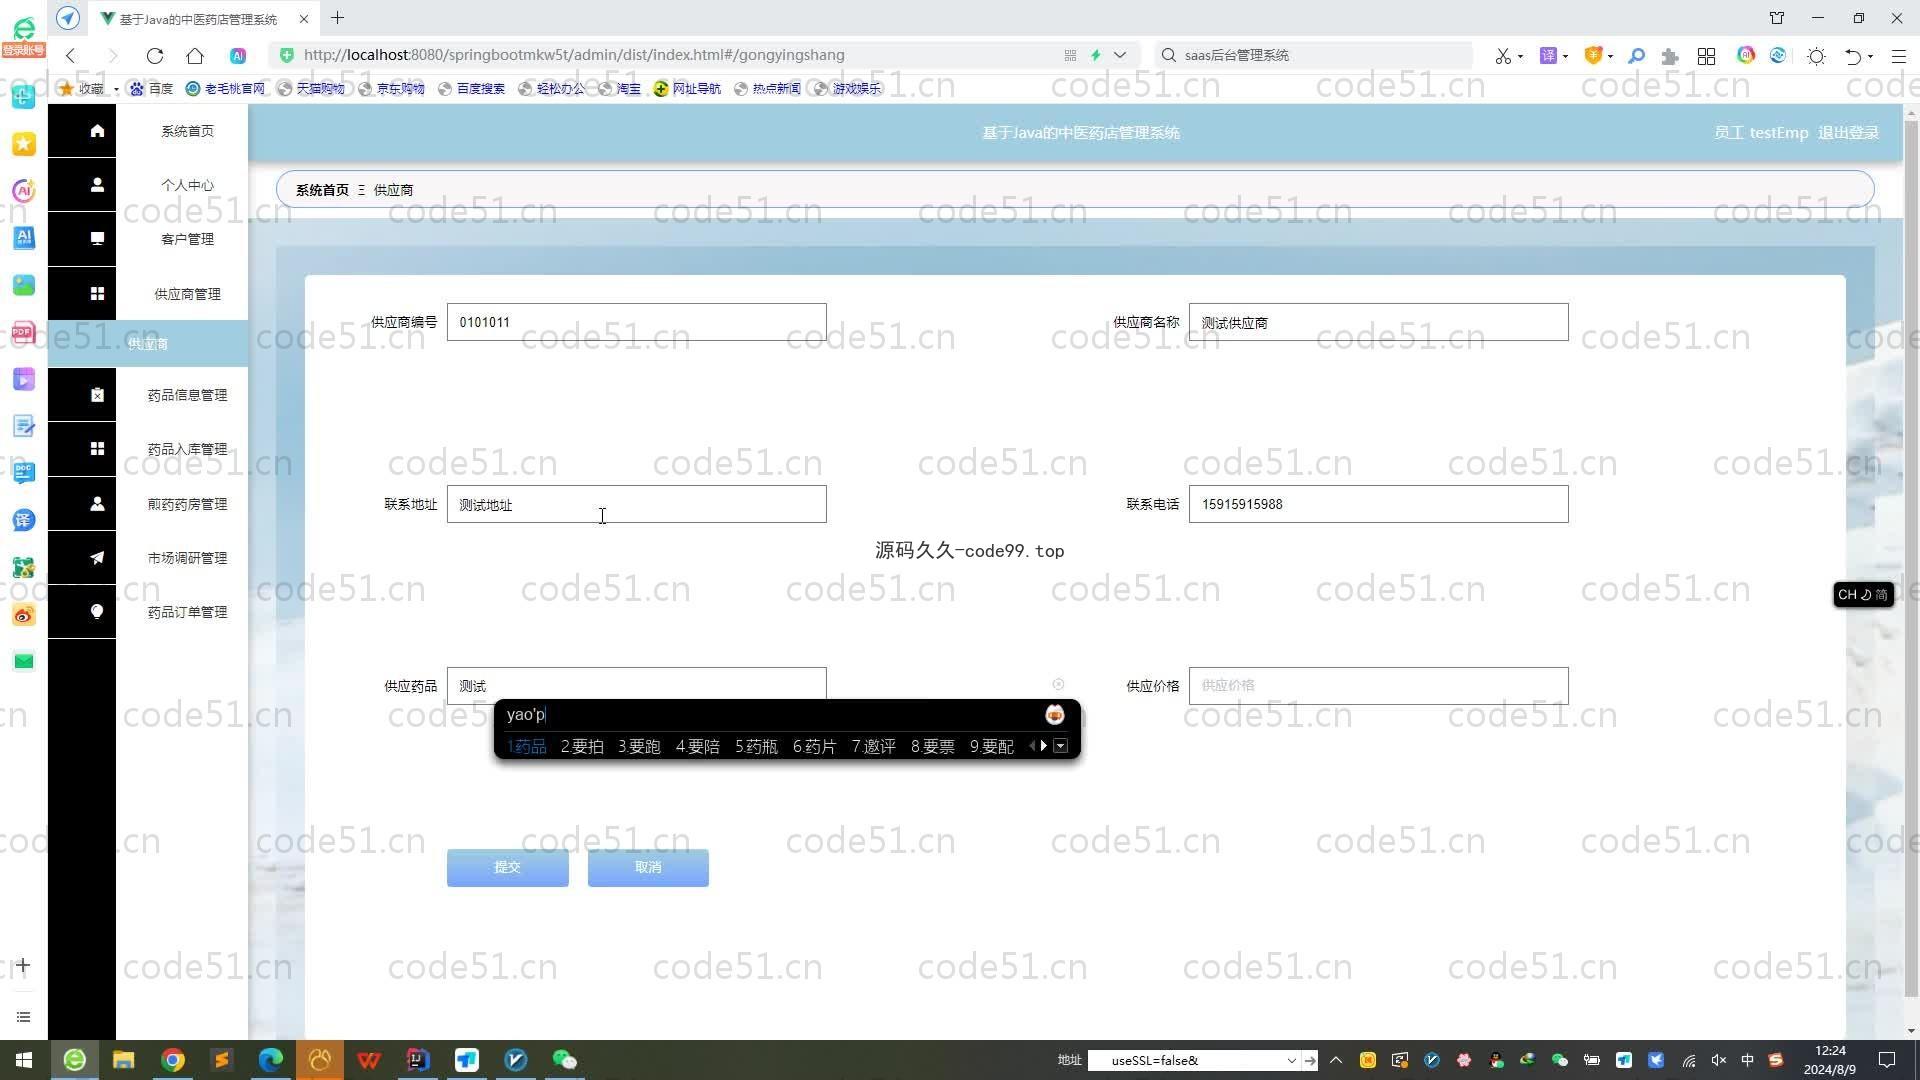The height and width of the screenshot is (1080, 1920).
Task: Toggle the CH 简 input mode indicator
Action: click(1863, 594)
